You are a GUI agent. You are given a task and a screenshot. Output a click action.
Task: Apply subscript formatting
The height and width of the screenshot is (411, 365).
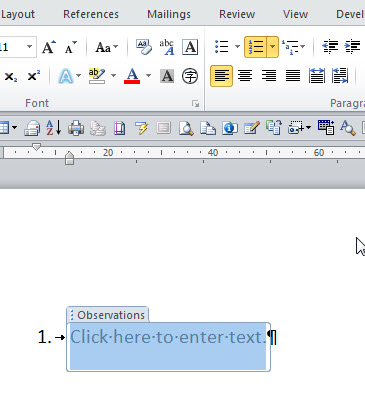point(11,76)
